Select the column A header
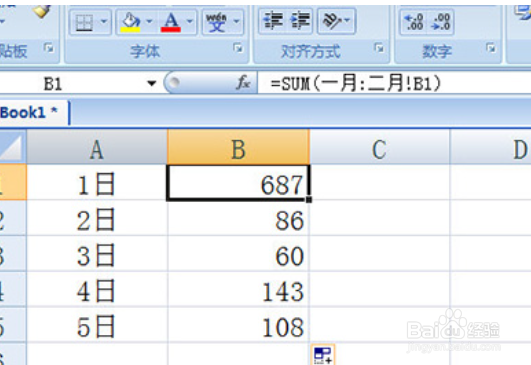 pyautogui.click(x=97, y=147)
